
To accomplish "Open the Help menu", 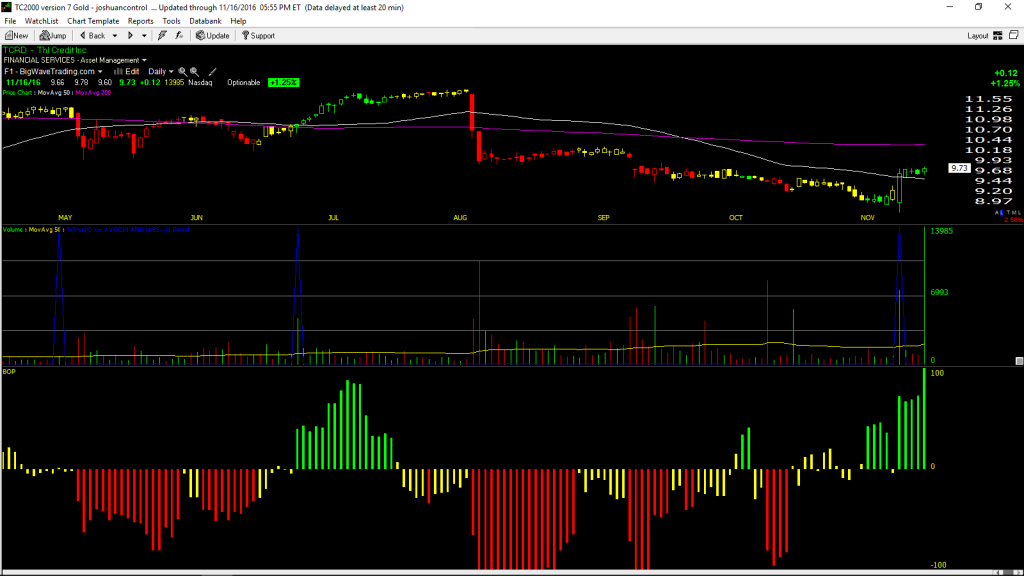I will tap(238, 21).
